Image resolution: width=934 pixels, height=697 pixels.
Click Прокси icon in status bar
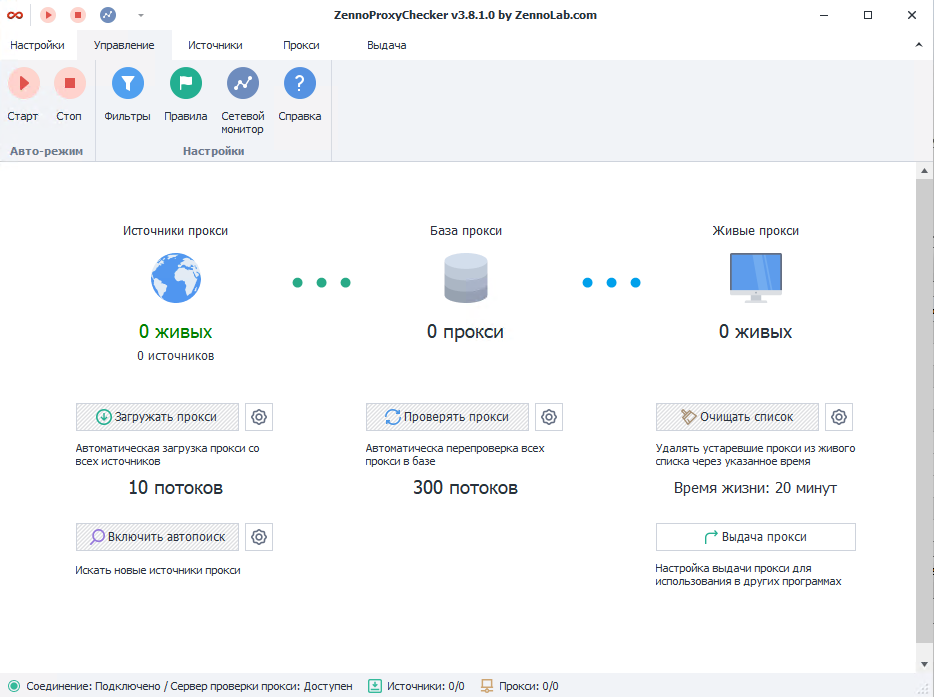(487, 686)
